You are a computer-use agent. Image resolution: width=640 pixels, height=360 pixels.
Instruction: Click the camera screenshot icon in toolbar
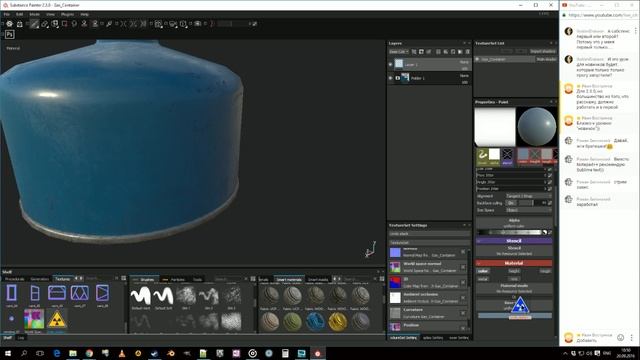click(x=198, y=24)
